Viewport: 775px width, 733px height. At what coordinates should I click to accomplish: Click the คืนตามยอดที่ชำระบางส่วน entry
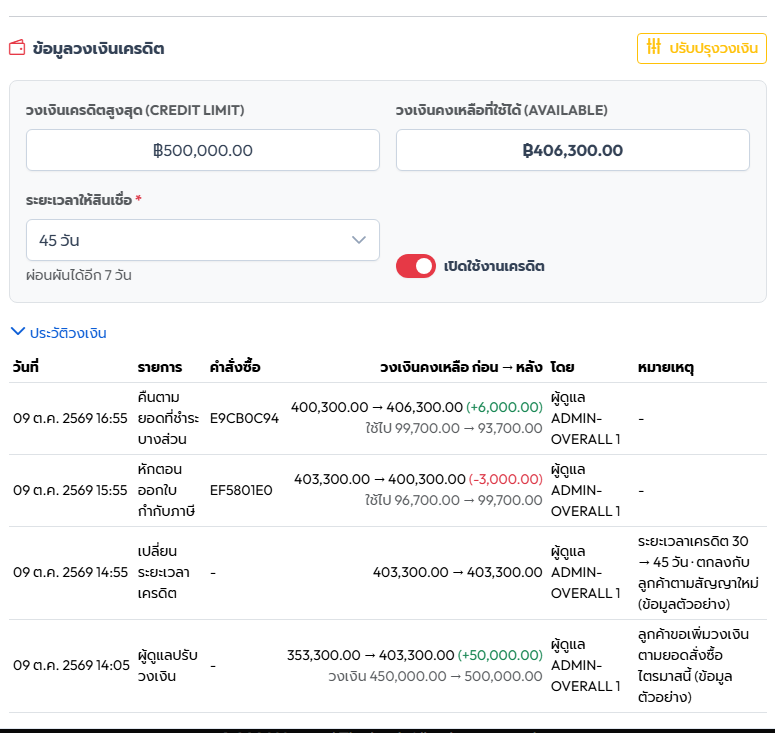[168, 418]
